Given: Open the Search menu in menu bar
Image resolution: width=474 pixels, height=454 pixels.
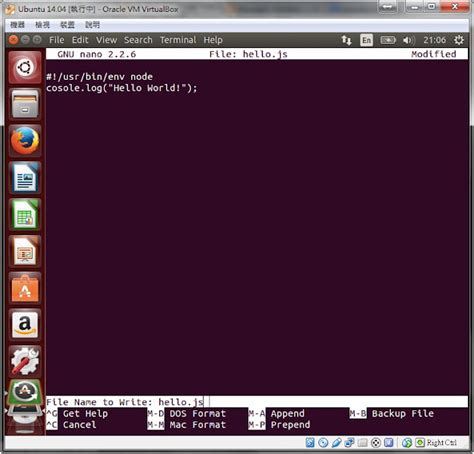Looking at the screenshot, I should pyautogui.click(x=138, y=40).
